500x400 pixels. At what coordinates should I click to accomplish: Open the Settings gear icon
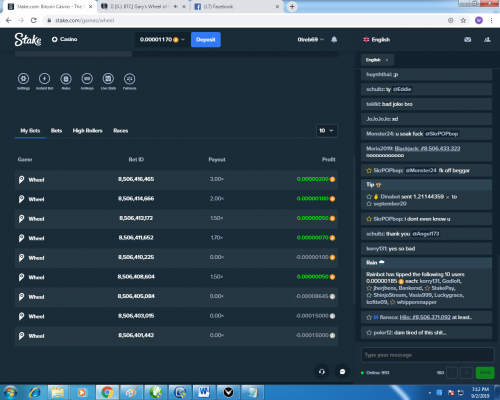coord(23,79)
